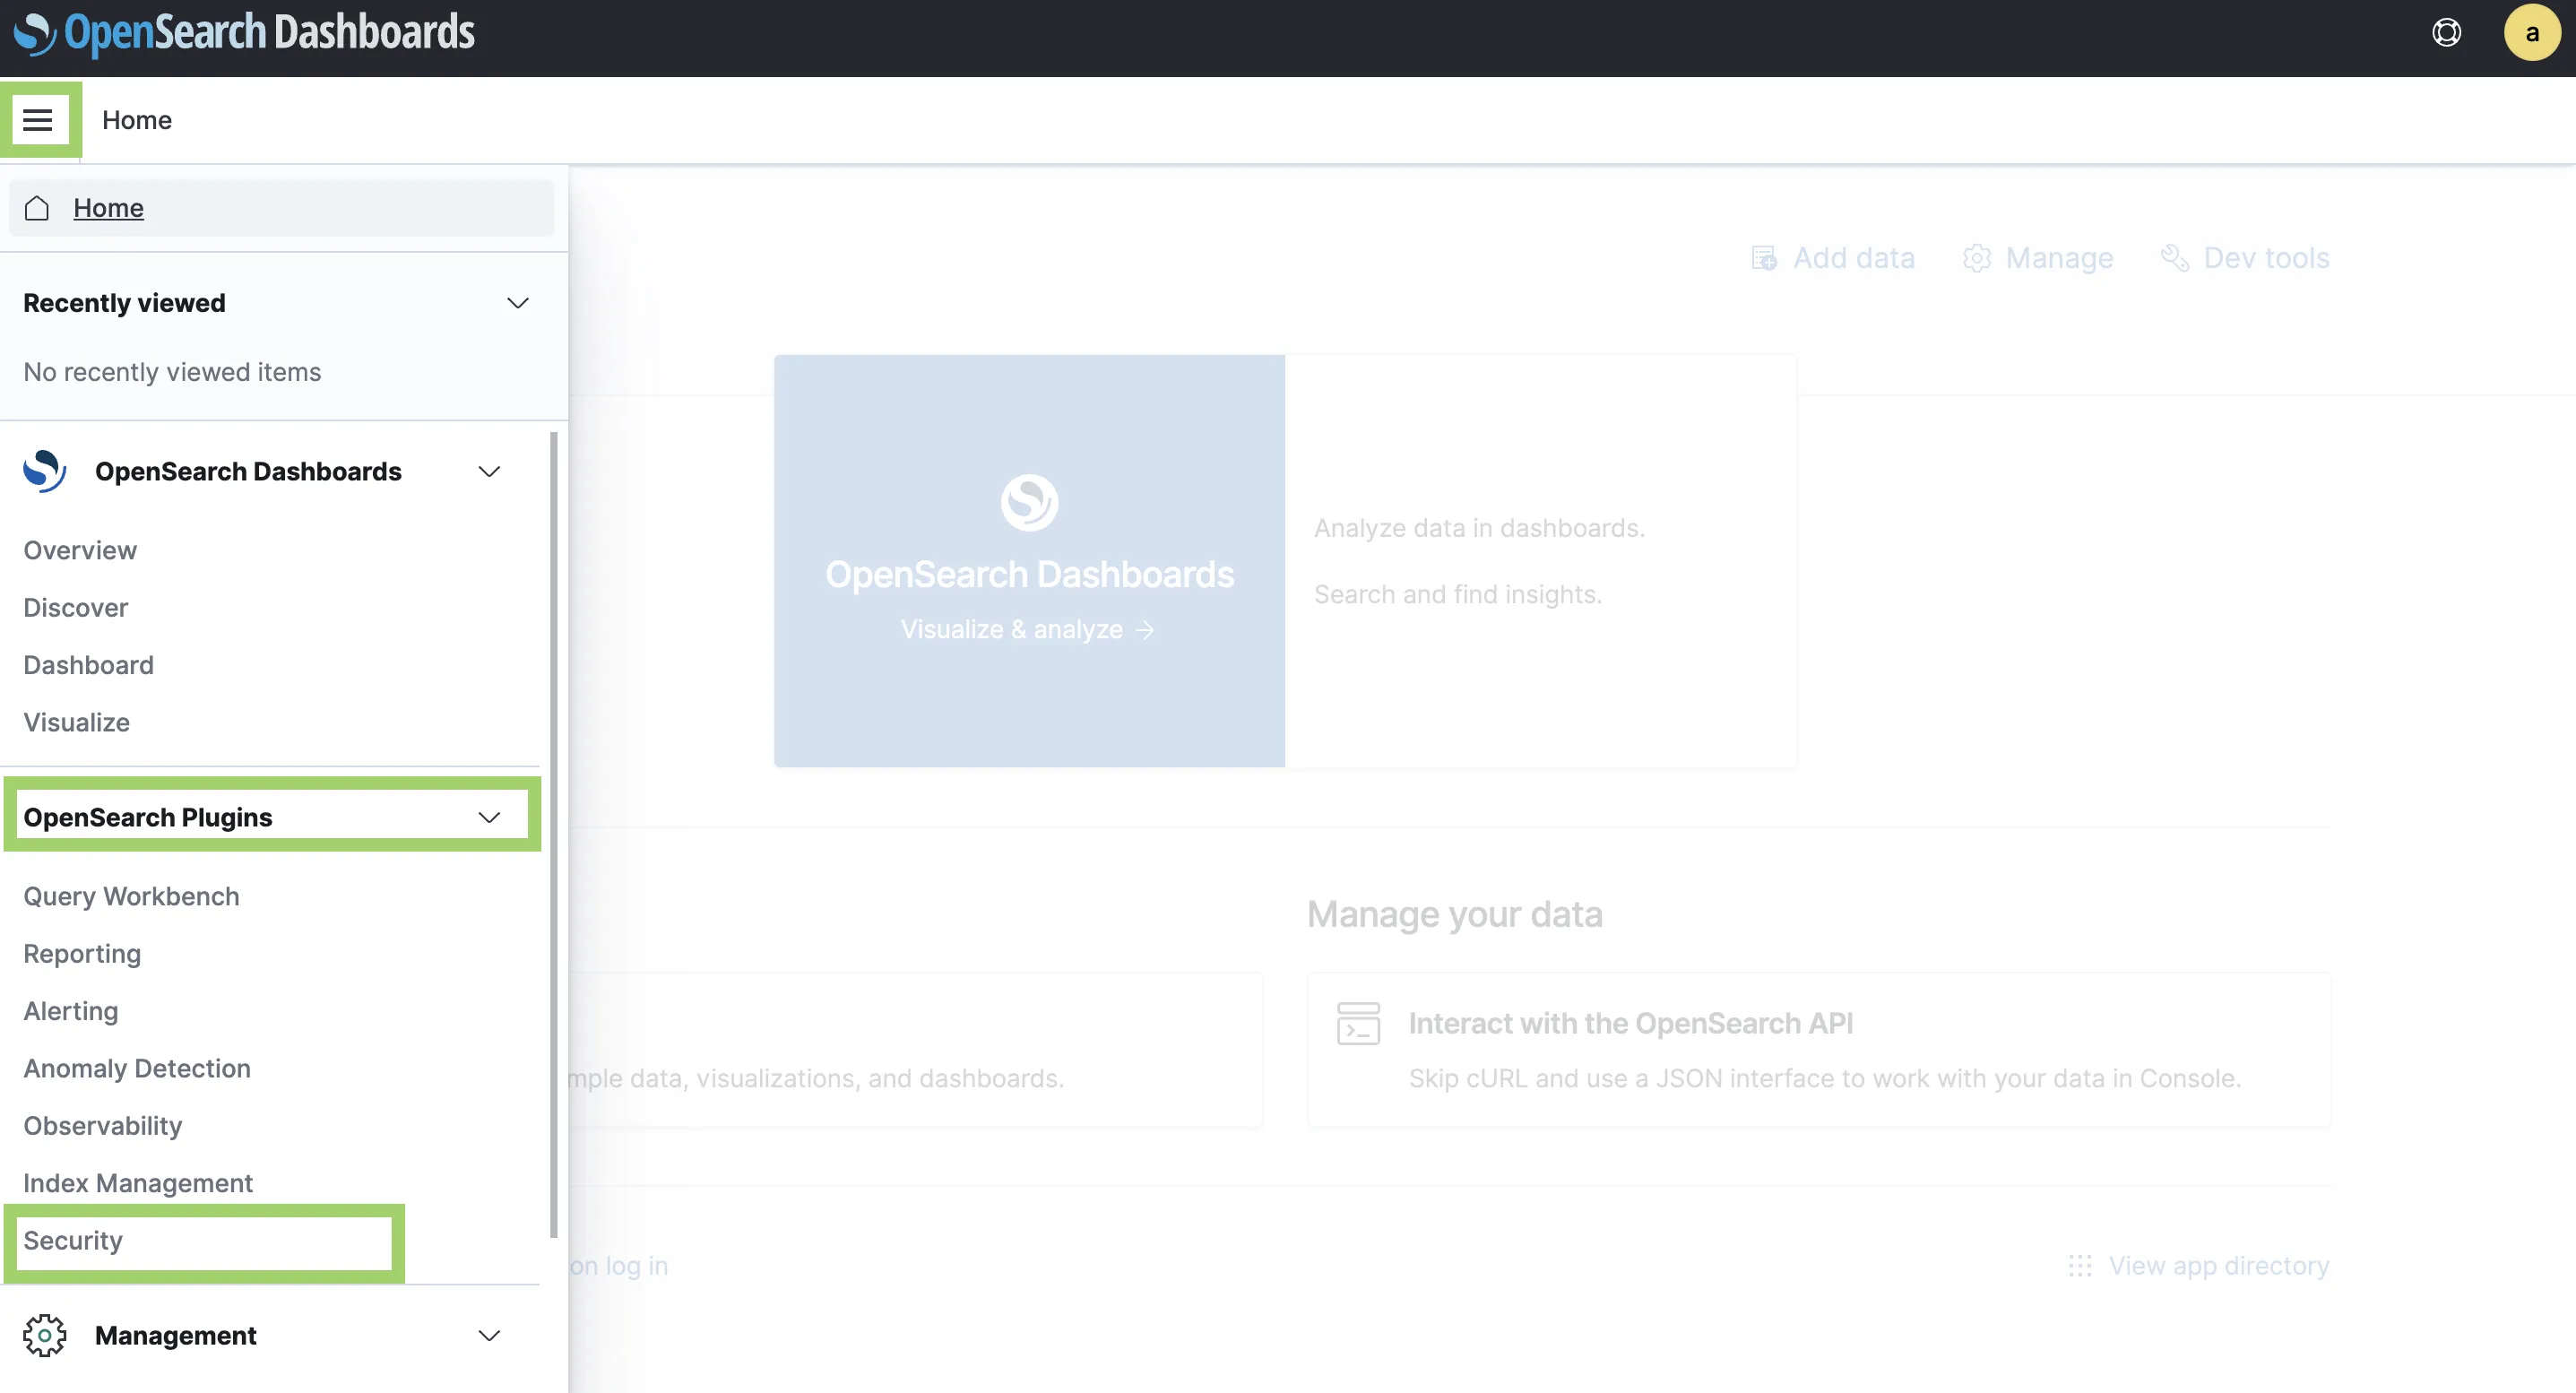Image resolution: width=2576 pixels, height=1393 pixels.
Task: Open the help lifebuoy icon
Action: coord(2446,32)
